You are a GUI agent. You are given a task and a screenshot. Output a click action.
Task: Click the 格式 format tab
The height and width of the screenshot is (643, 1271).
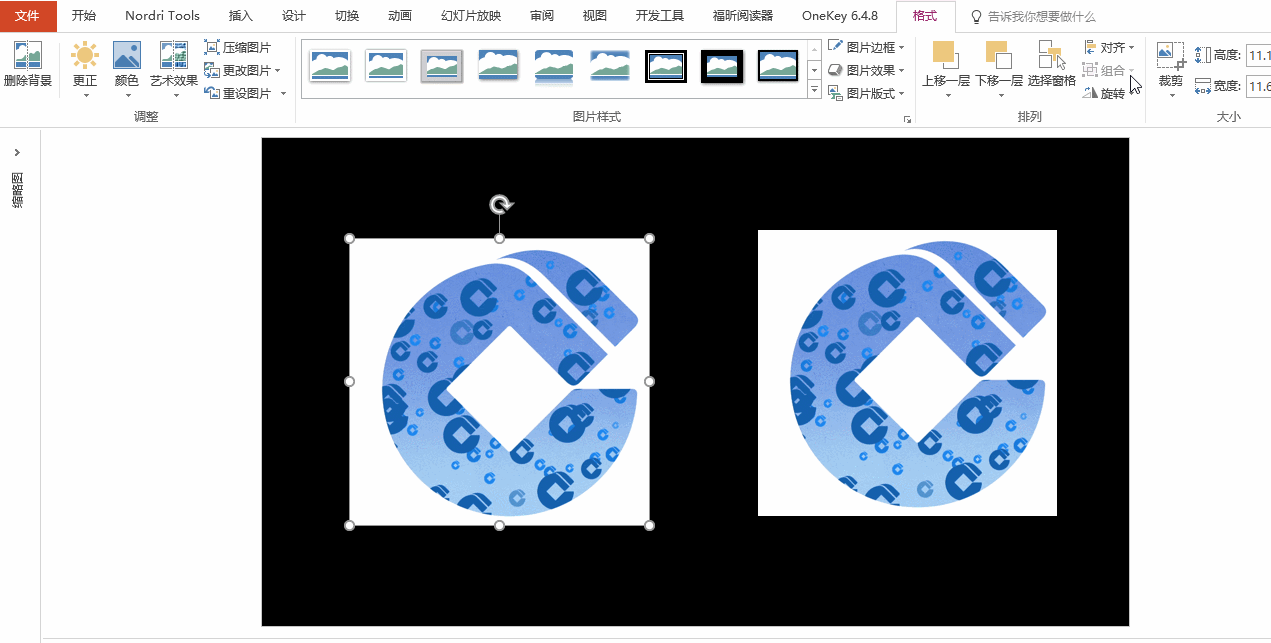coord(925,16)
